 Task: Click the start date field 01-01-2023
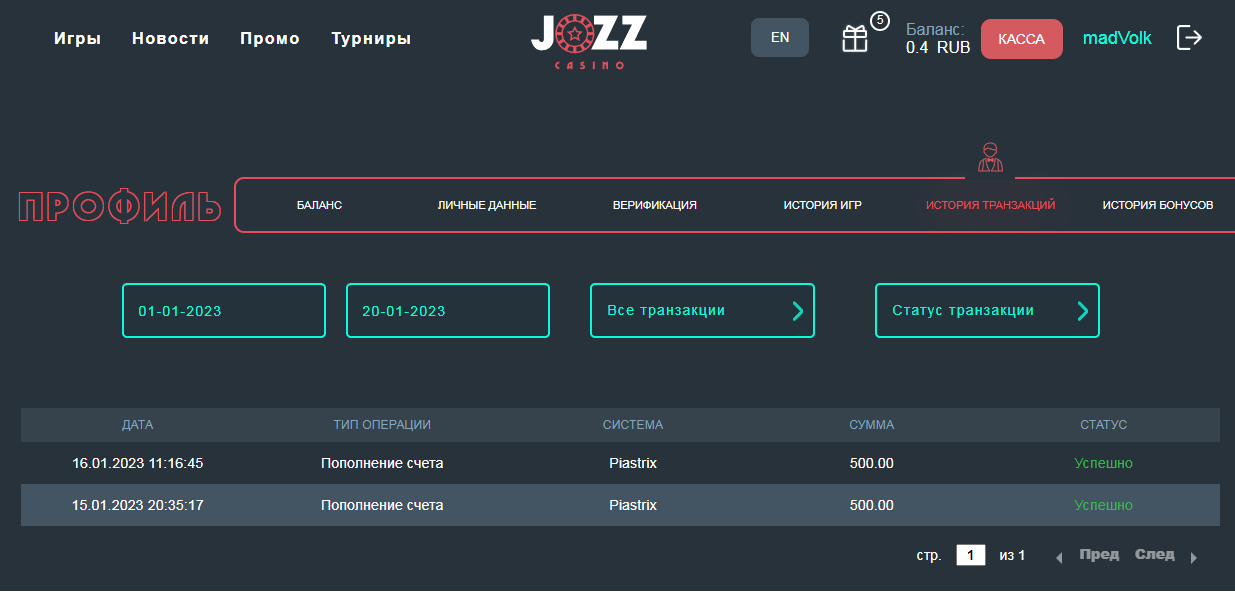tap(224, 311)
